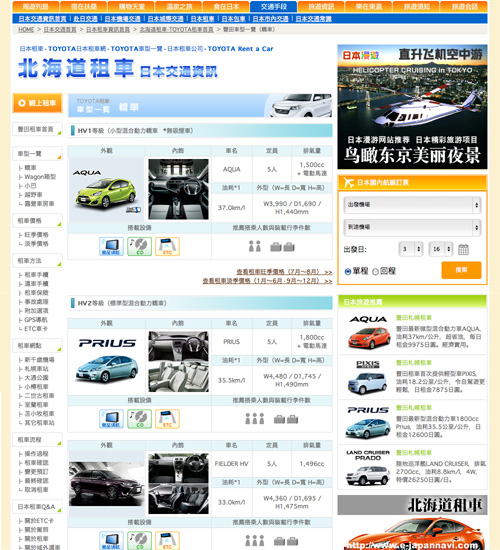The height and width of the screenshot is (550, 500).
Task: Click AQUA row ETC equipment icon
Action: pyautogui.click(x=167, y=246)
